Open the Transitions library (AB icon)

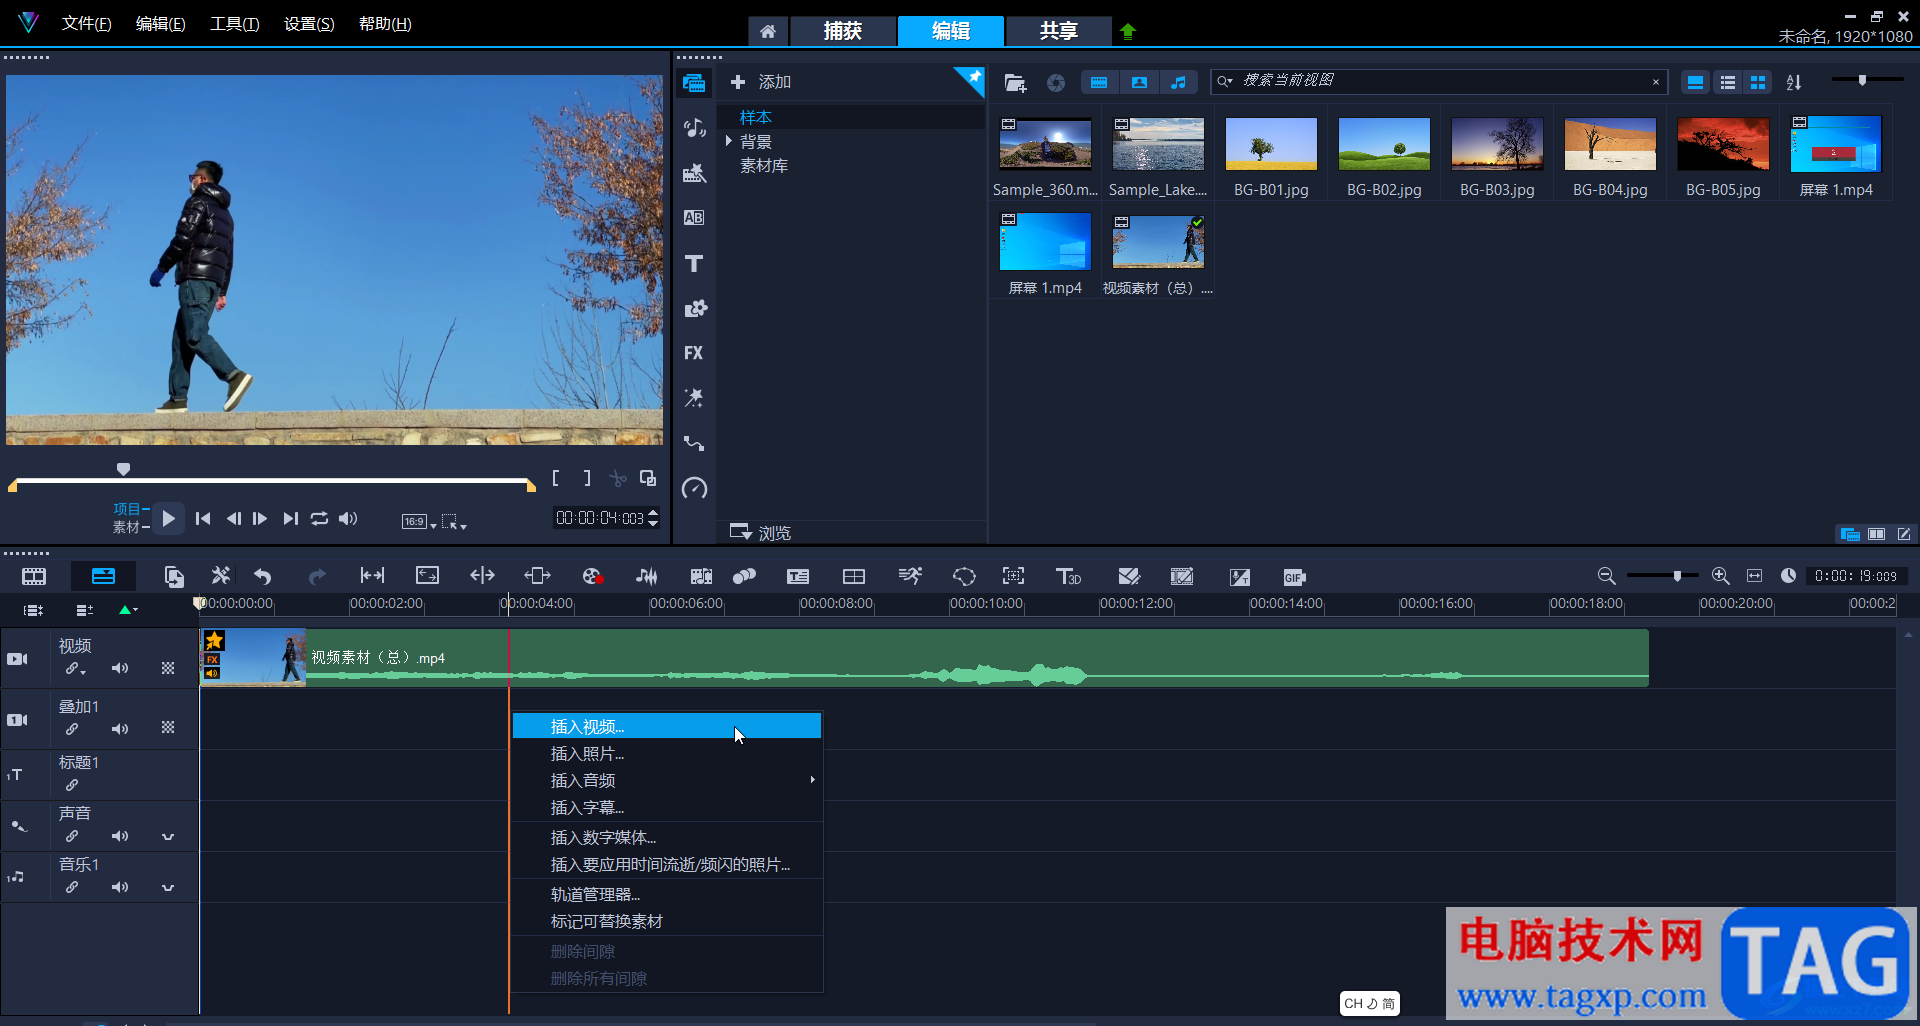tap(694, 218)
